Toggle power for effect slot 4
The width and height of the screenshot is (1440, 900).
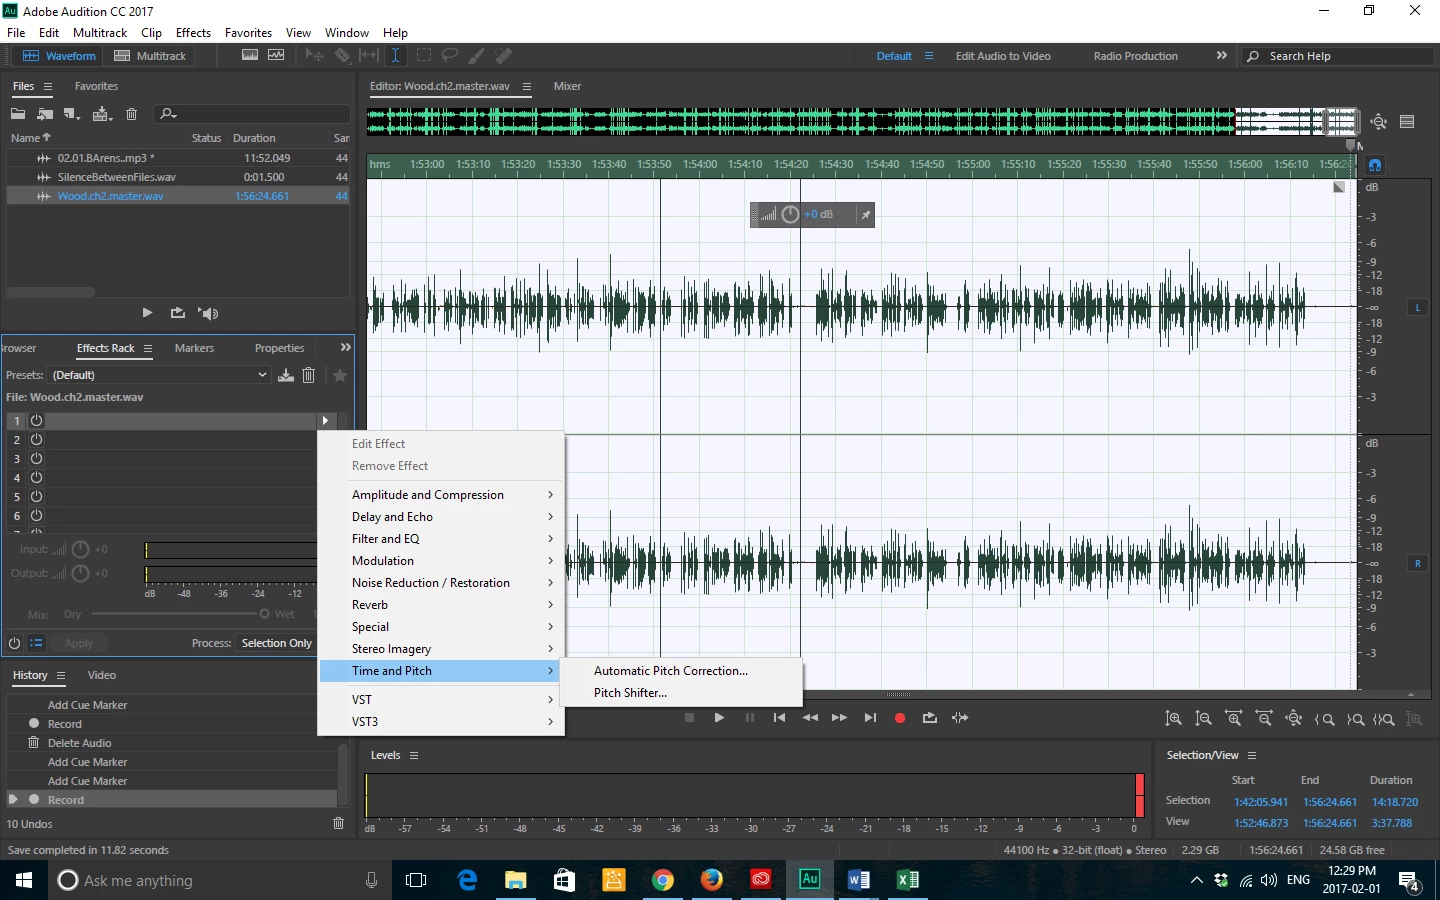[x=36, y=478]
